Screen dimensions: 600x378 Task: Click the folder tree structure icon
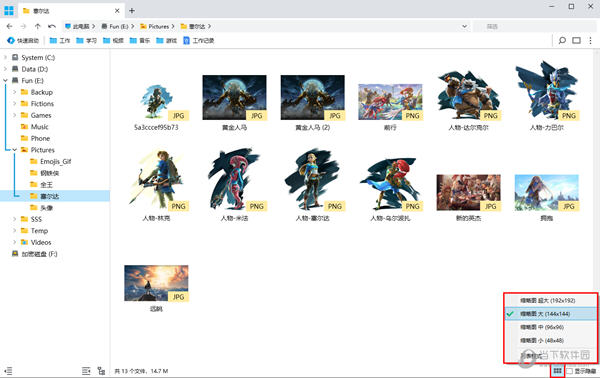click(x=101, y=371)
